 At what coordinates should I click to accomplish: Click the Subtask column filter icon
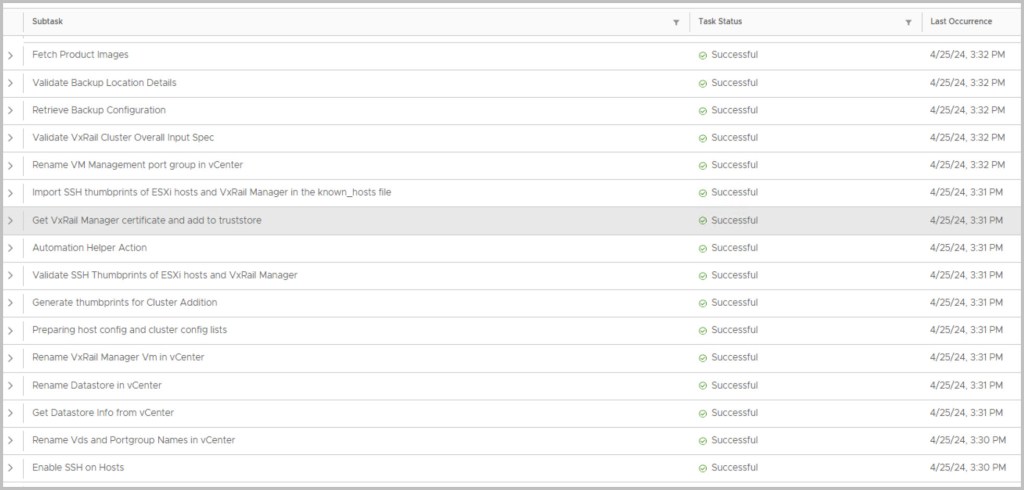coord(676,22)
